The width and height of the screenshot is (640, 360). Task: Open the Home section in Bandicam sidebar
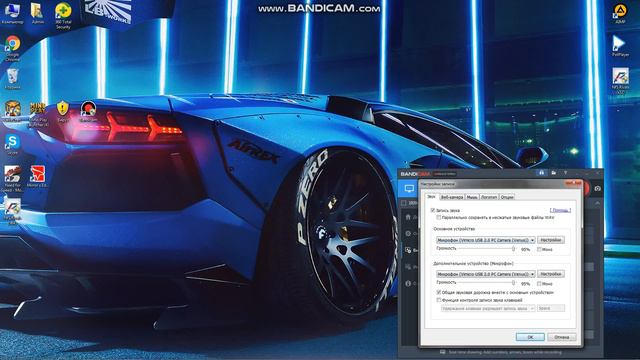pos(408,217)
